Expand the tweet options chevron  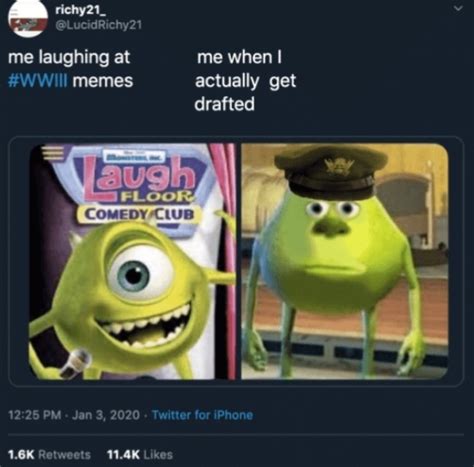click(x=459, y=9)
